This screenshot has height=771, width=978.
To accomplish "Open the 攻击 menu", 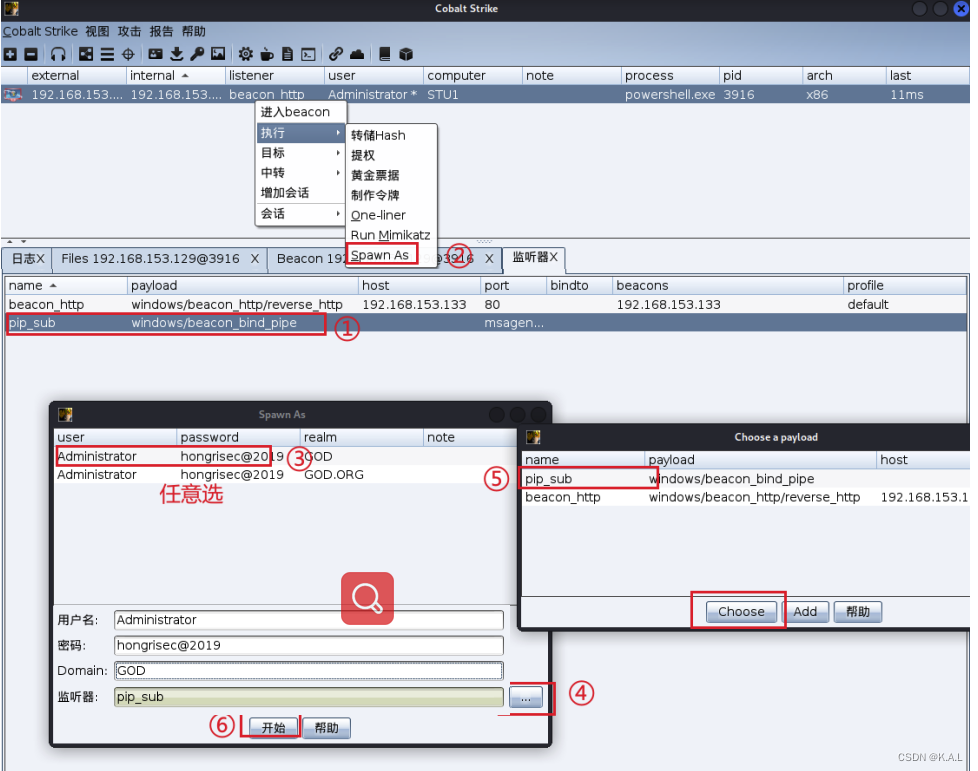I will click(128, 31).
